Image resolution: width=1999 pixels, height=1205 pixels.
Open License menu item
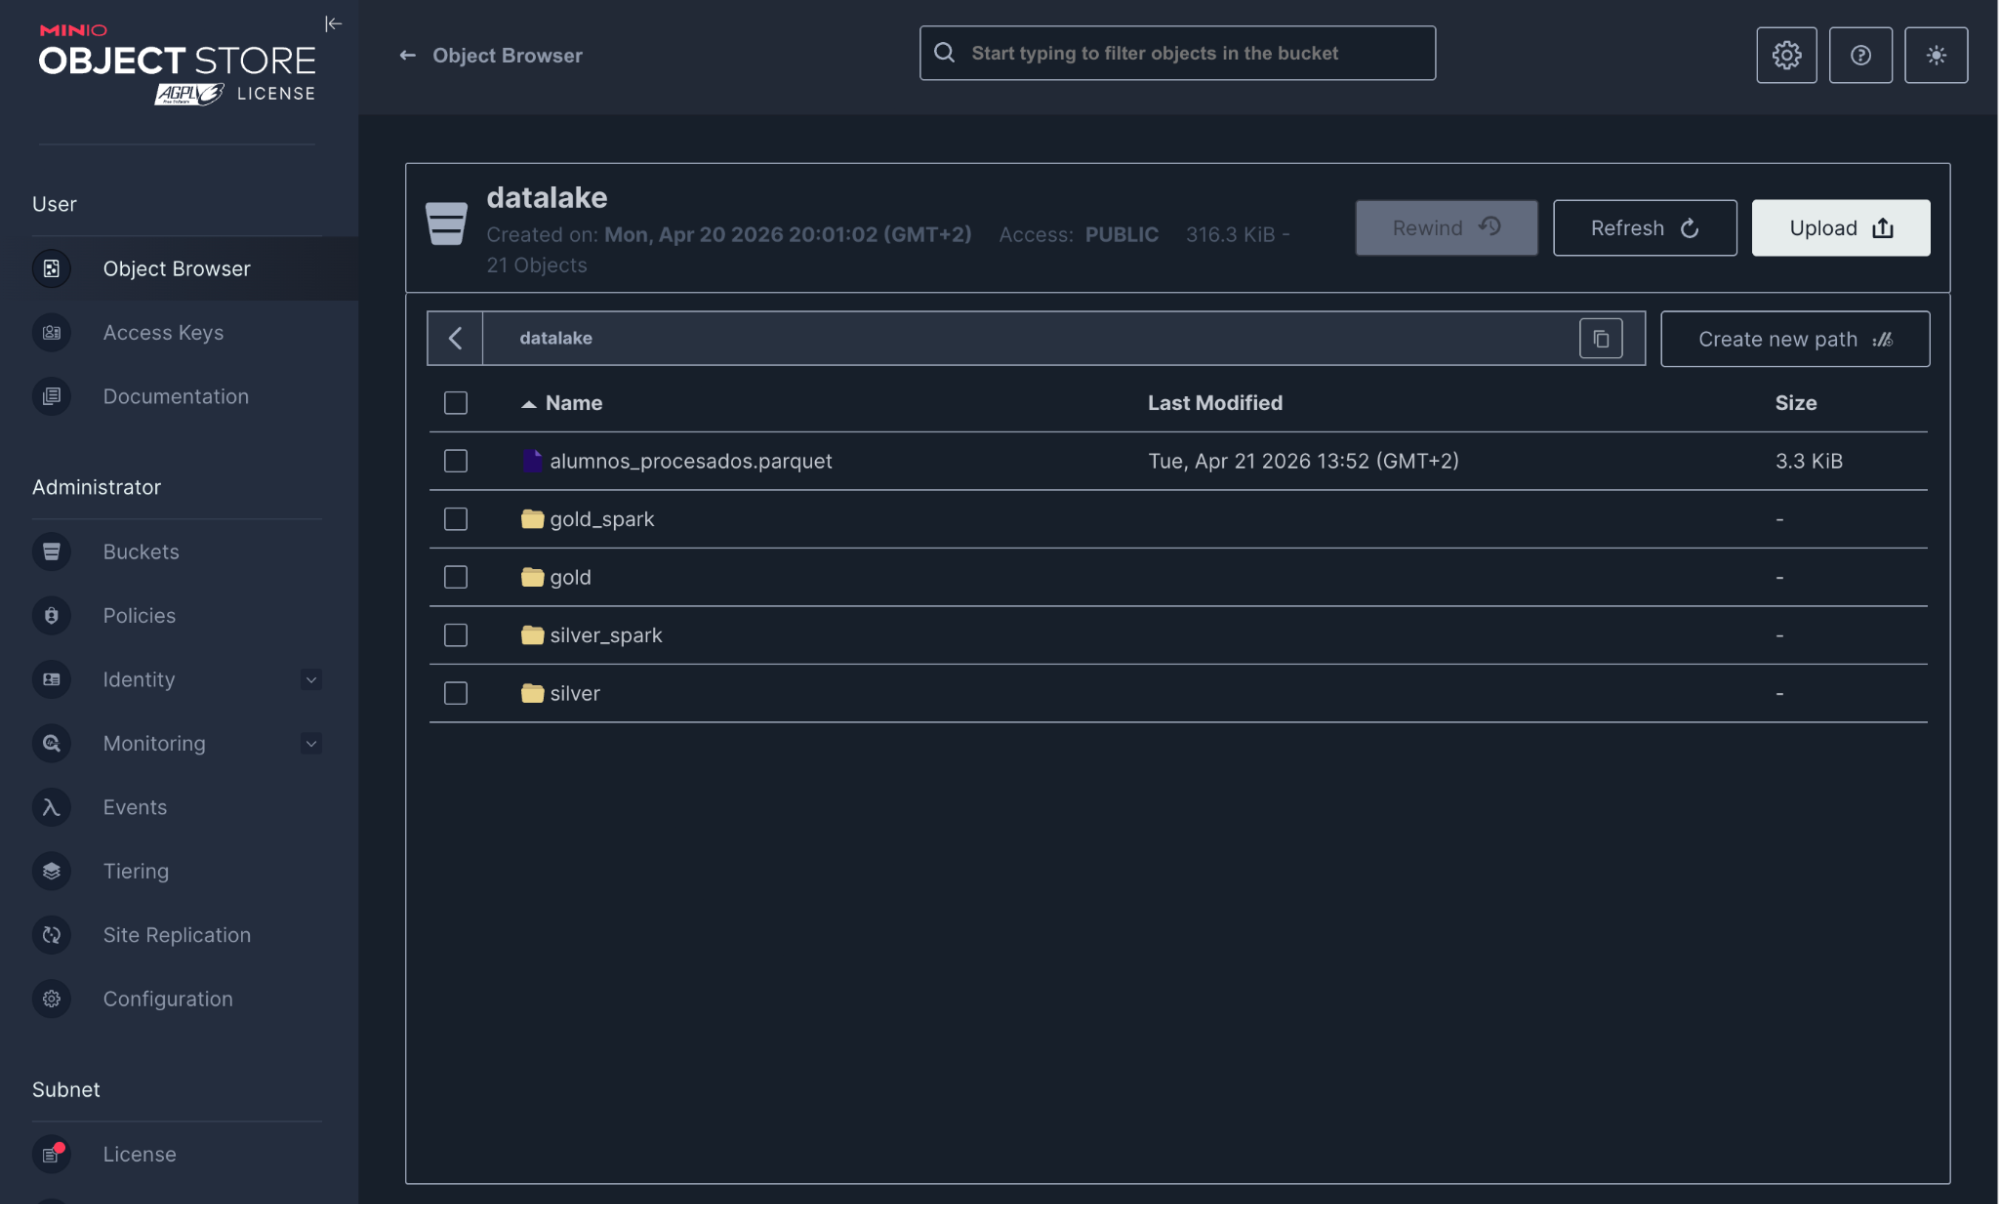pyautogui.click(x=139, y=1155)
